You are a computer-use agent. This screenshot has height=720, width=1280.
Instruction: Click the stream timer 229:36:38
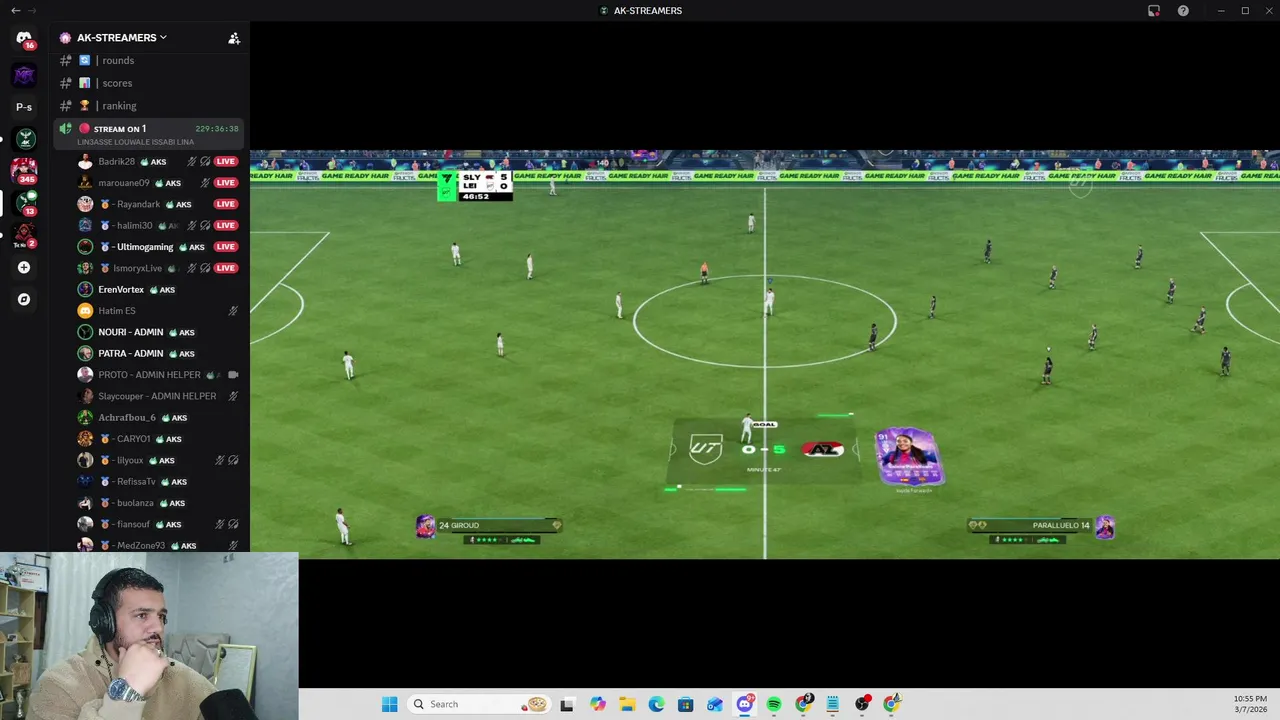(x=217, y=129)
